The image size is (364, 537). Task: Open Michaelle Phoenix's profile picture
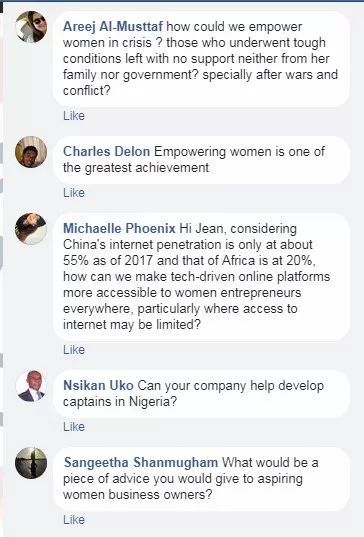point(31,229)
